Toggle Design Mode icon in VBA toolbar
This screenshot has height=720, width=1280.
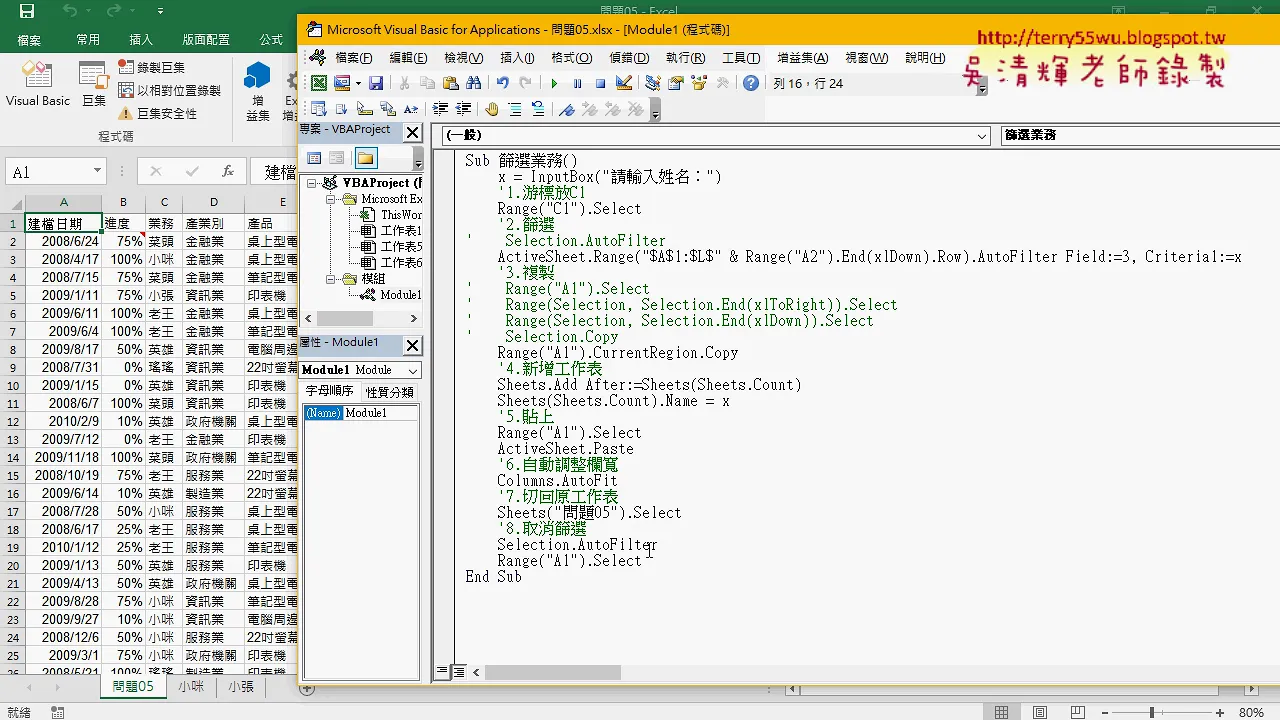pyautogui.click(x=624, y=84)
